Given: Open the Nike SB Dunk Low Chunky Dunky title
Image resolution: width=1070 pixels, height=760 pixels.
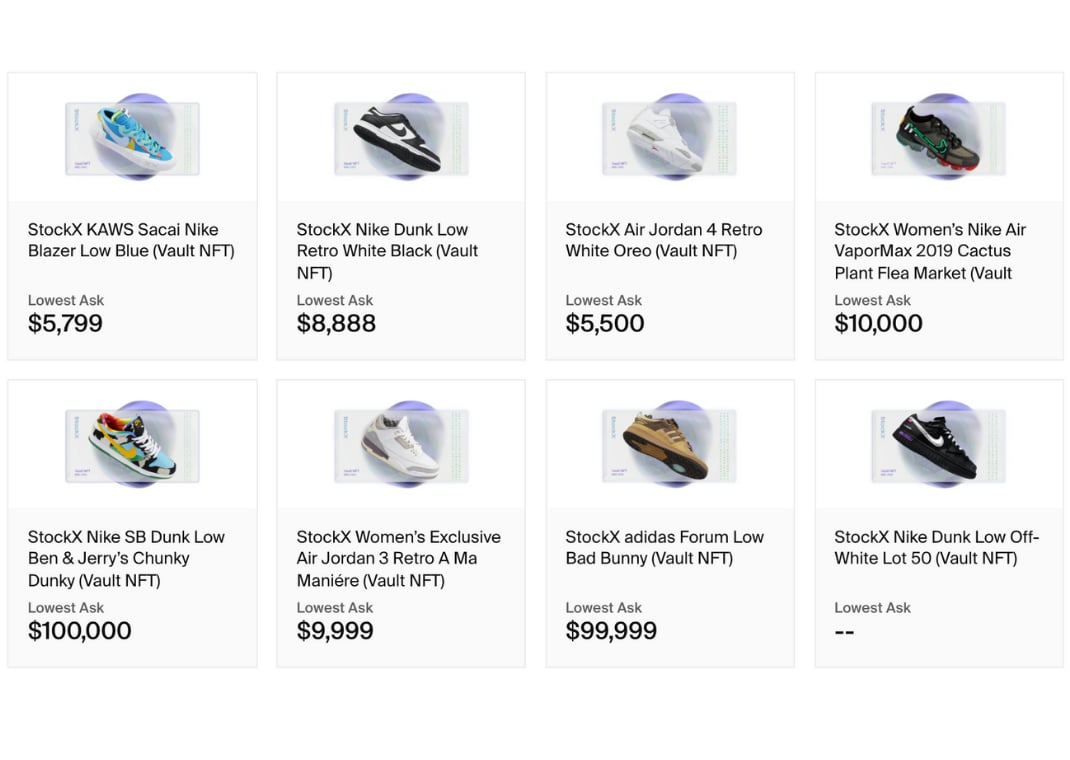Looking at the screenshot, I should click(x=126, y=558).
